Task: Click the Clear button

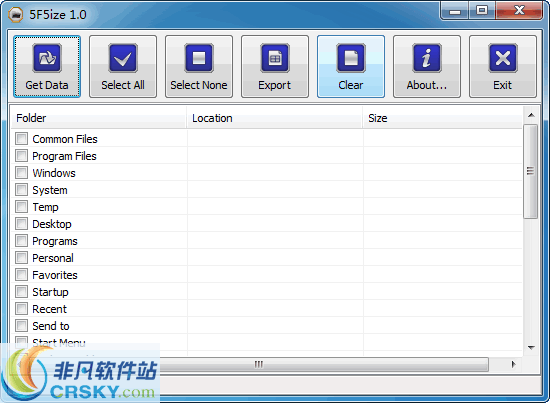Action: (351, 66)
